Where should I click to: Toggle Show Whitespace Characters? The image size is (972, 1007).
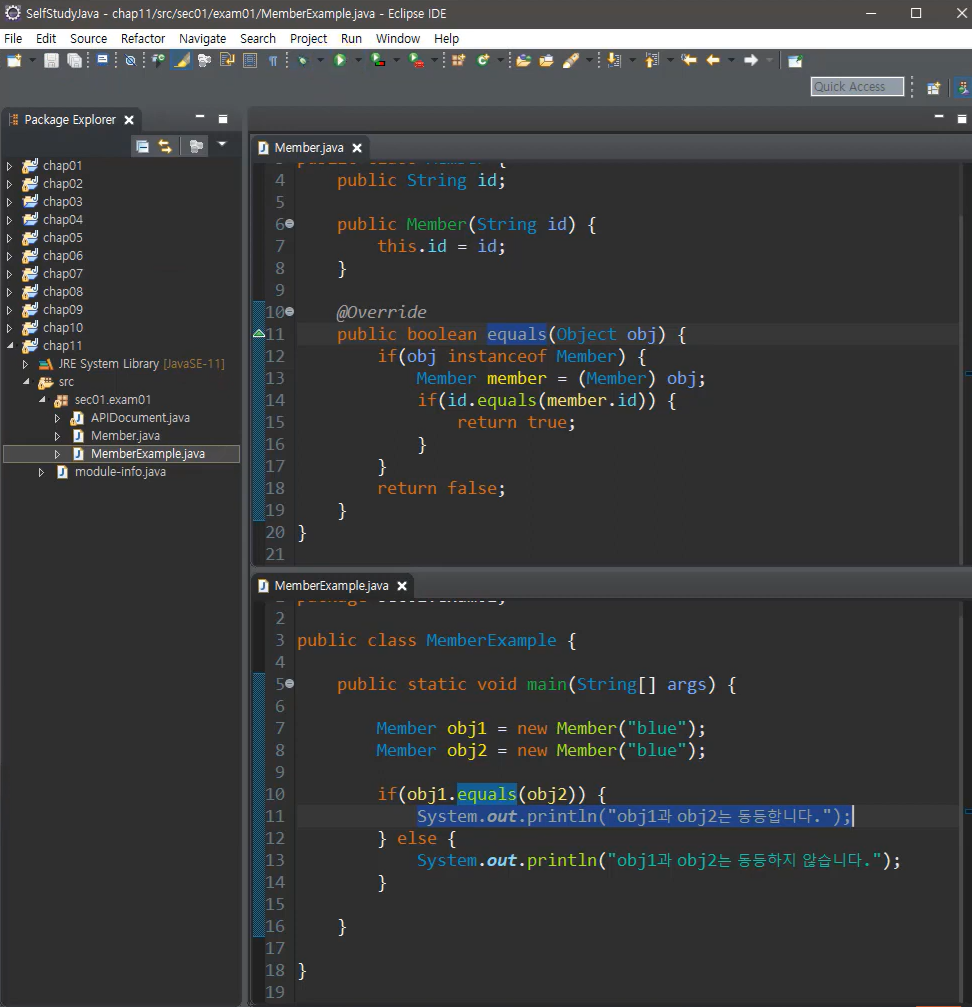point(273,60)
